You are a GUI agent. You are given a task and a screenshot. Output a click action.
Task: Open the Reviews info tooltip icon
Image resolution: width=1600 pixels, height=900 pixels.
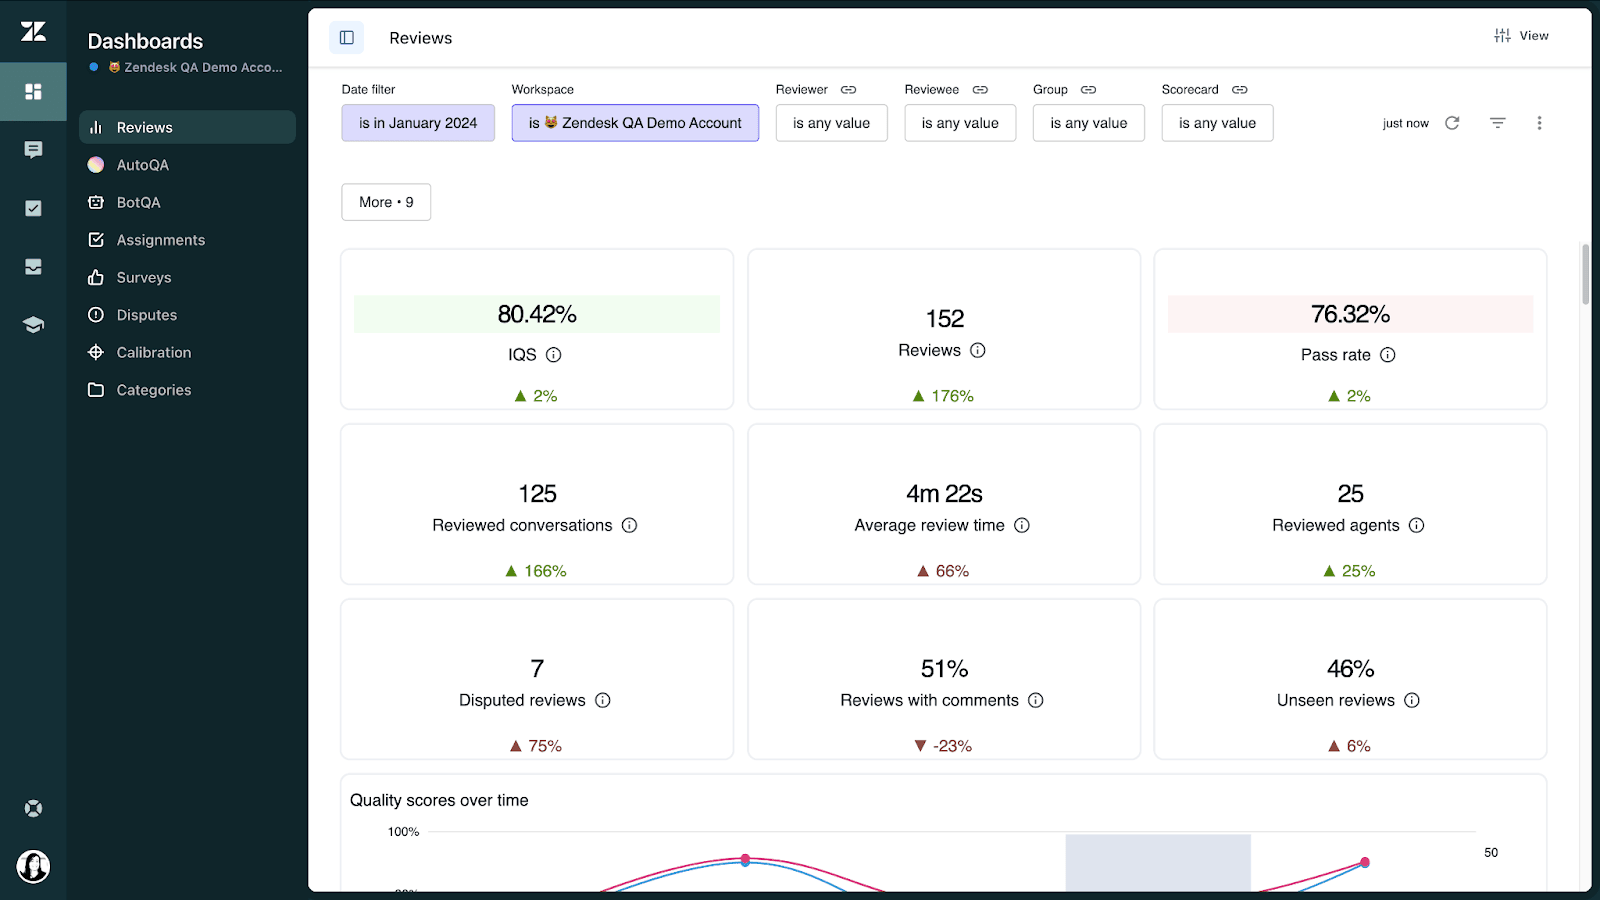click(x=977, y=350)
